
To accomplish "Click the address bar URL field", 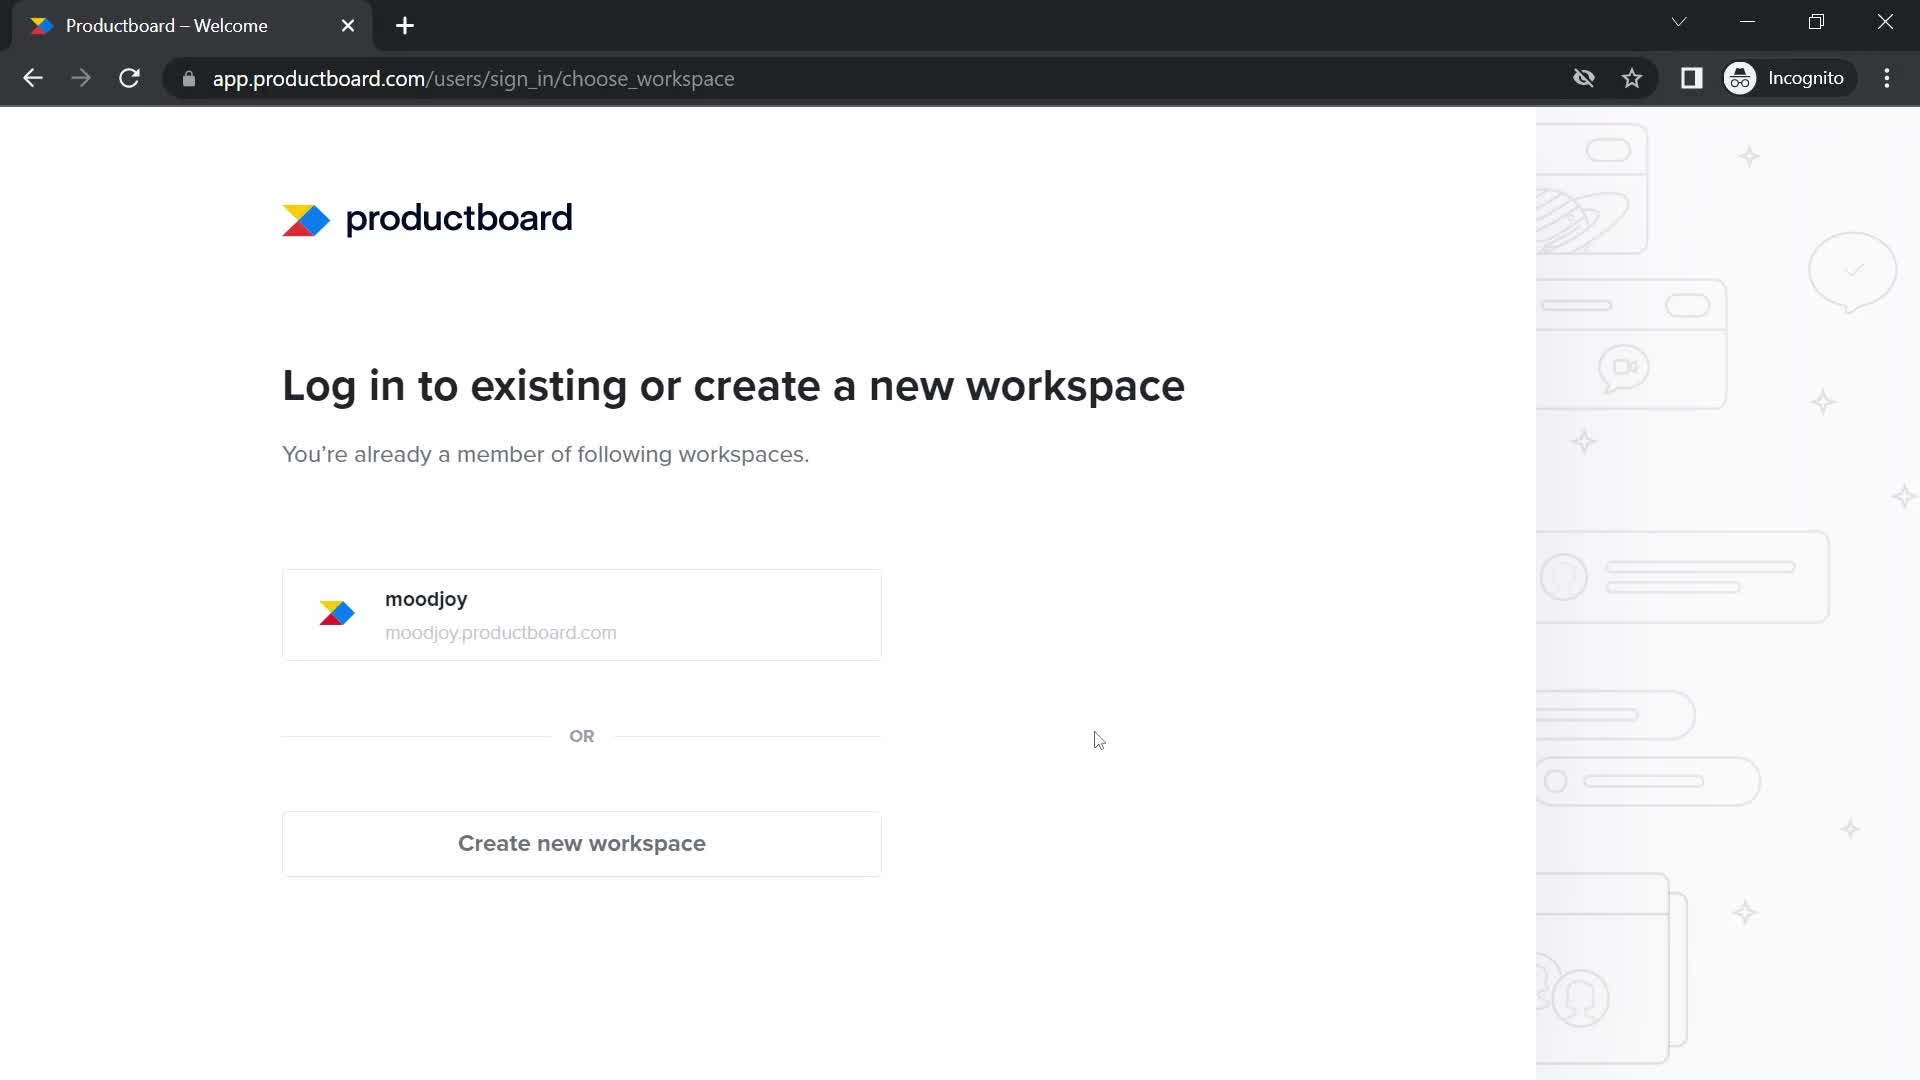I will tap(473, 78).
